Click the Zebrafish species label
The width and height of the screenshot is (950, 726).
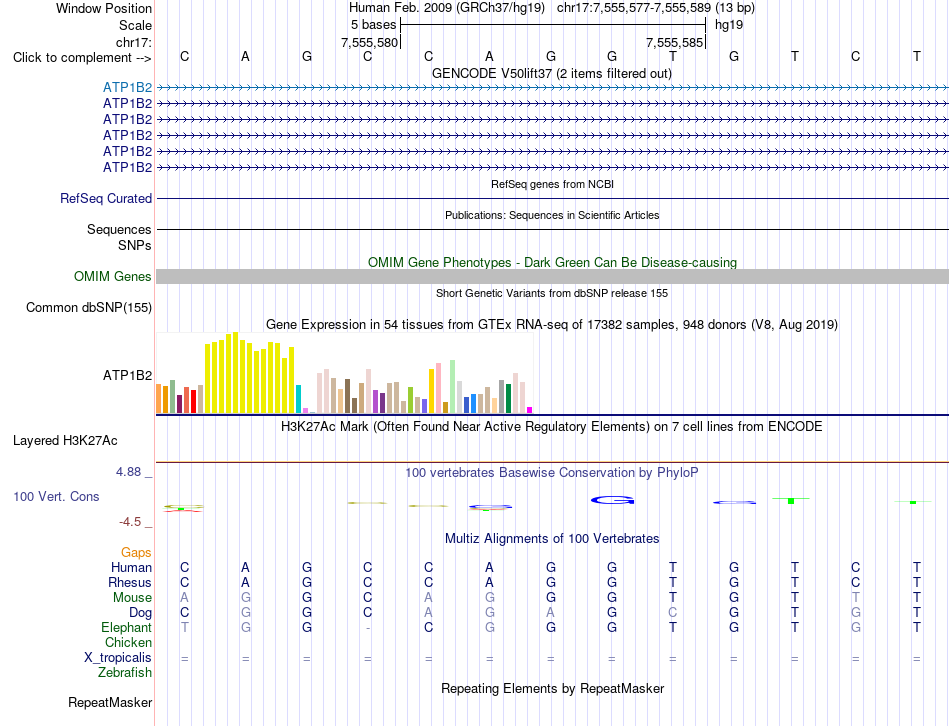pos(125,673)
